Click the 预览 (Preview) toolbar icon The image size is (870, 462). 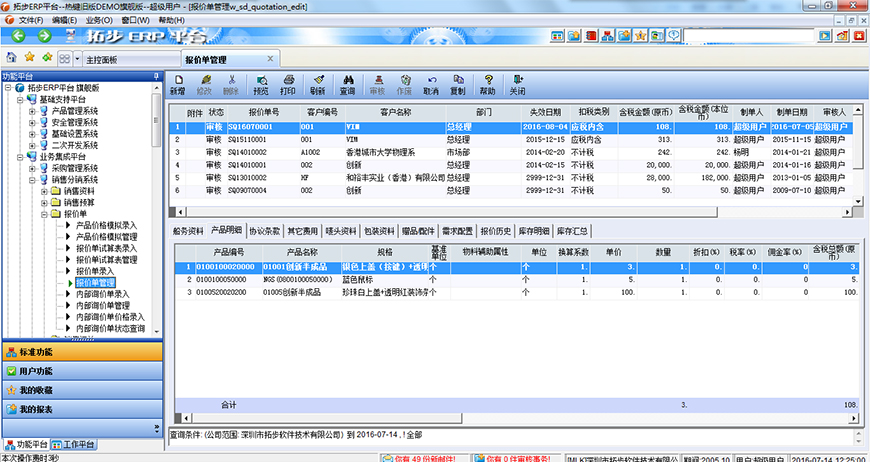(x=262, y=84)
